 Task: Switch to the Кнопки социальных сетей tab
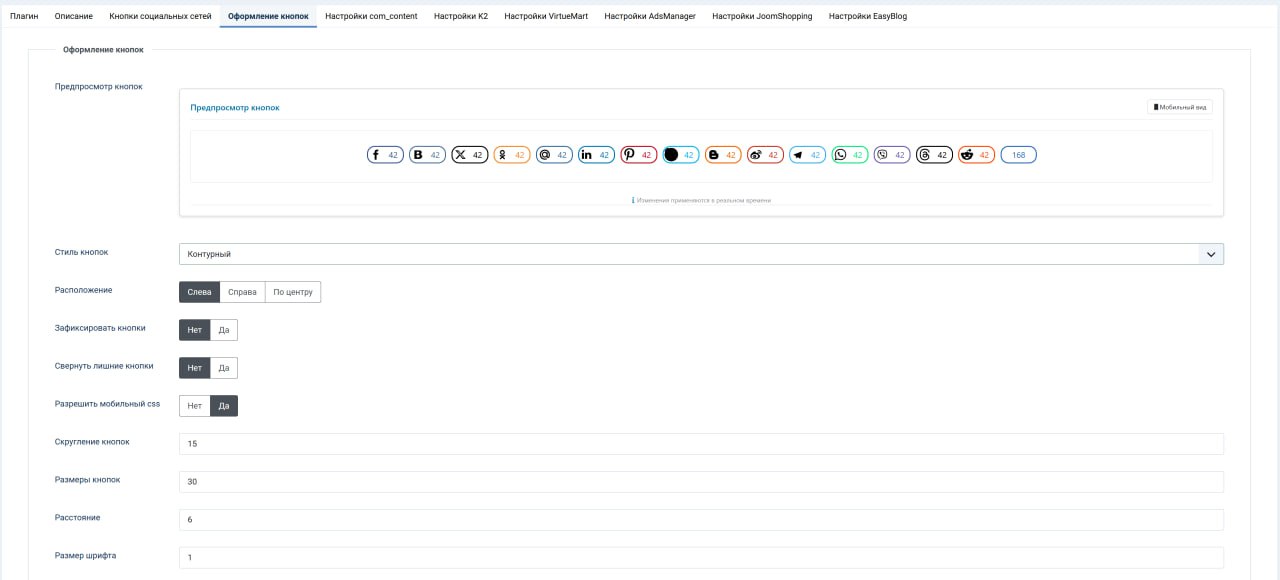pyautogui.click(x=160, y=16)
